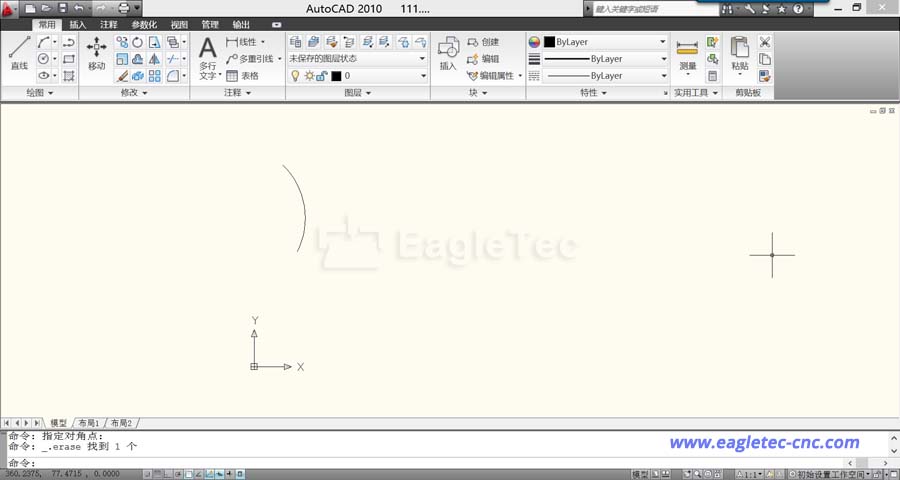This screenshot has width=900, height=480.
Task: Click the Copy Clip icon in clipboard panel
Action: click(x=765, y=59)
